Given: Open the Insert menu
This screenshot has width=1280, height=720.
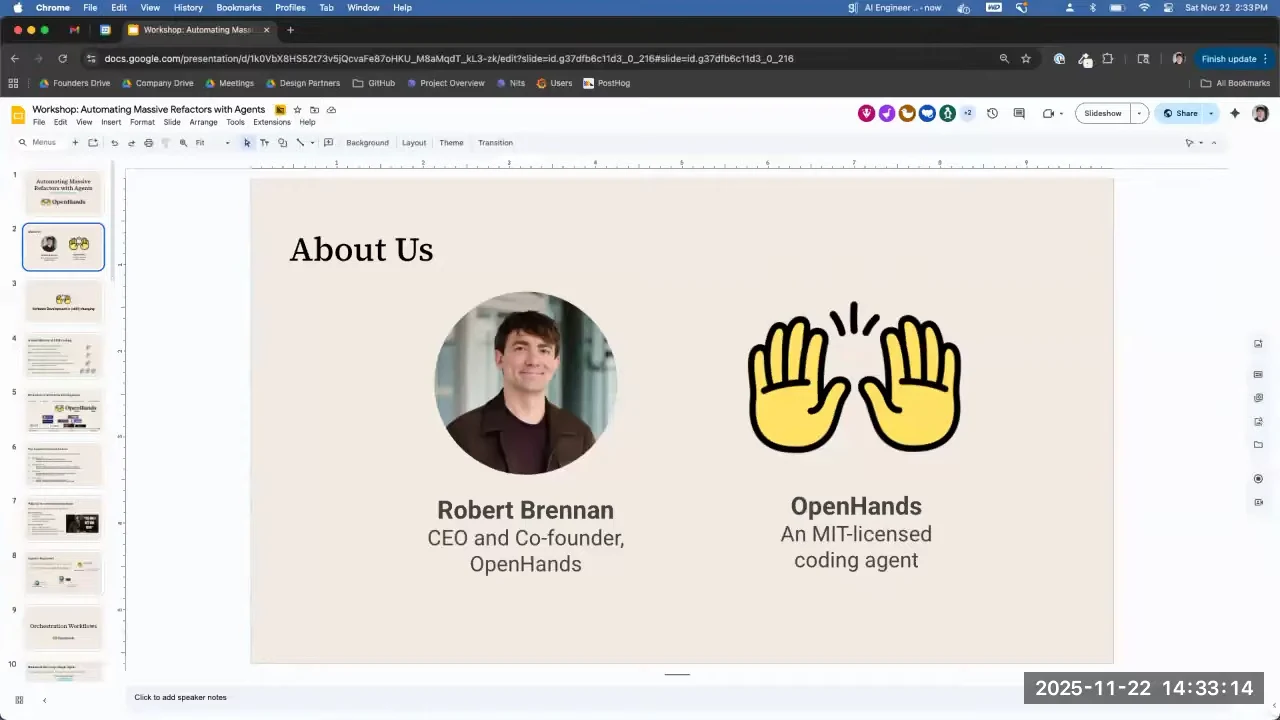Looking at the screenshot, I should (x=111, y=122).
